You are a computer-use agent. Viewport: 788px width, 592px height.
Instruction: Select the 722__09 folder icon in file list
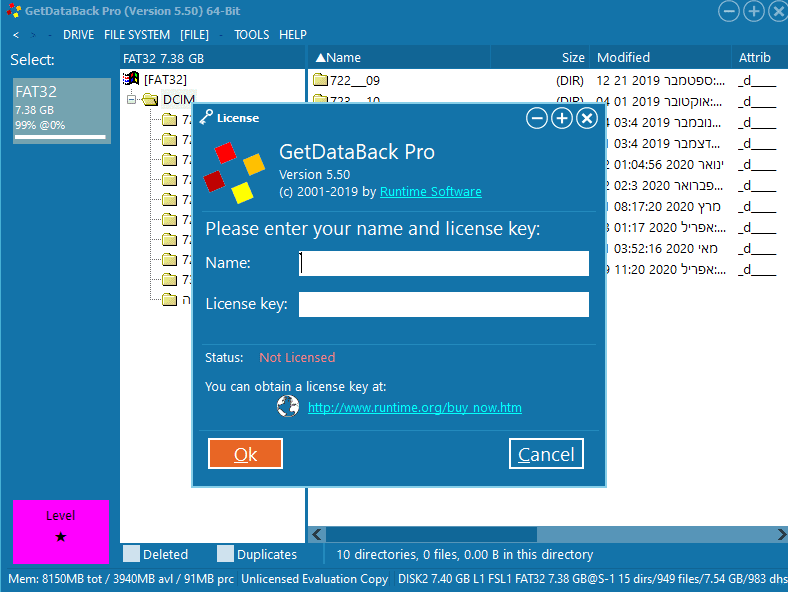[320, 80]
